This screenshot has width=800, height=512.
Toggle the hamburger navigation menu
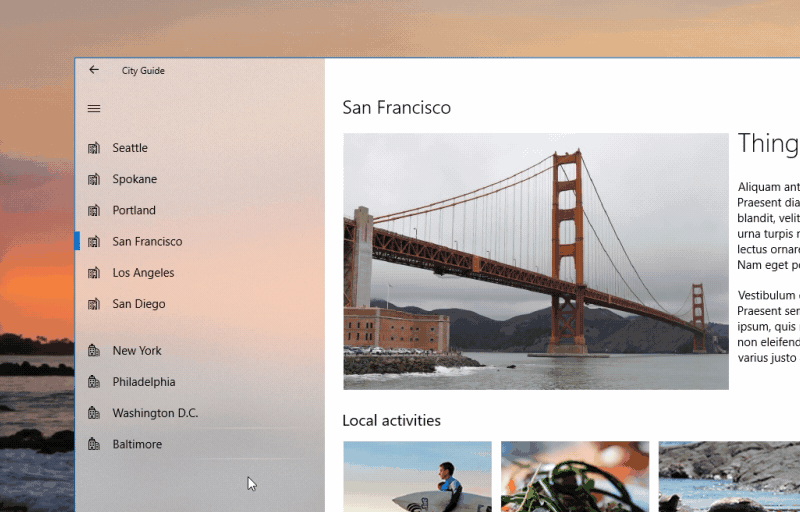pyautogui.click(x=94, y=109)
